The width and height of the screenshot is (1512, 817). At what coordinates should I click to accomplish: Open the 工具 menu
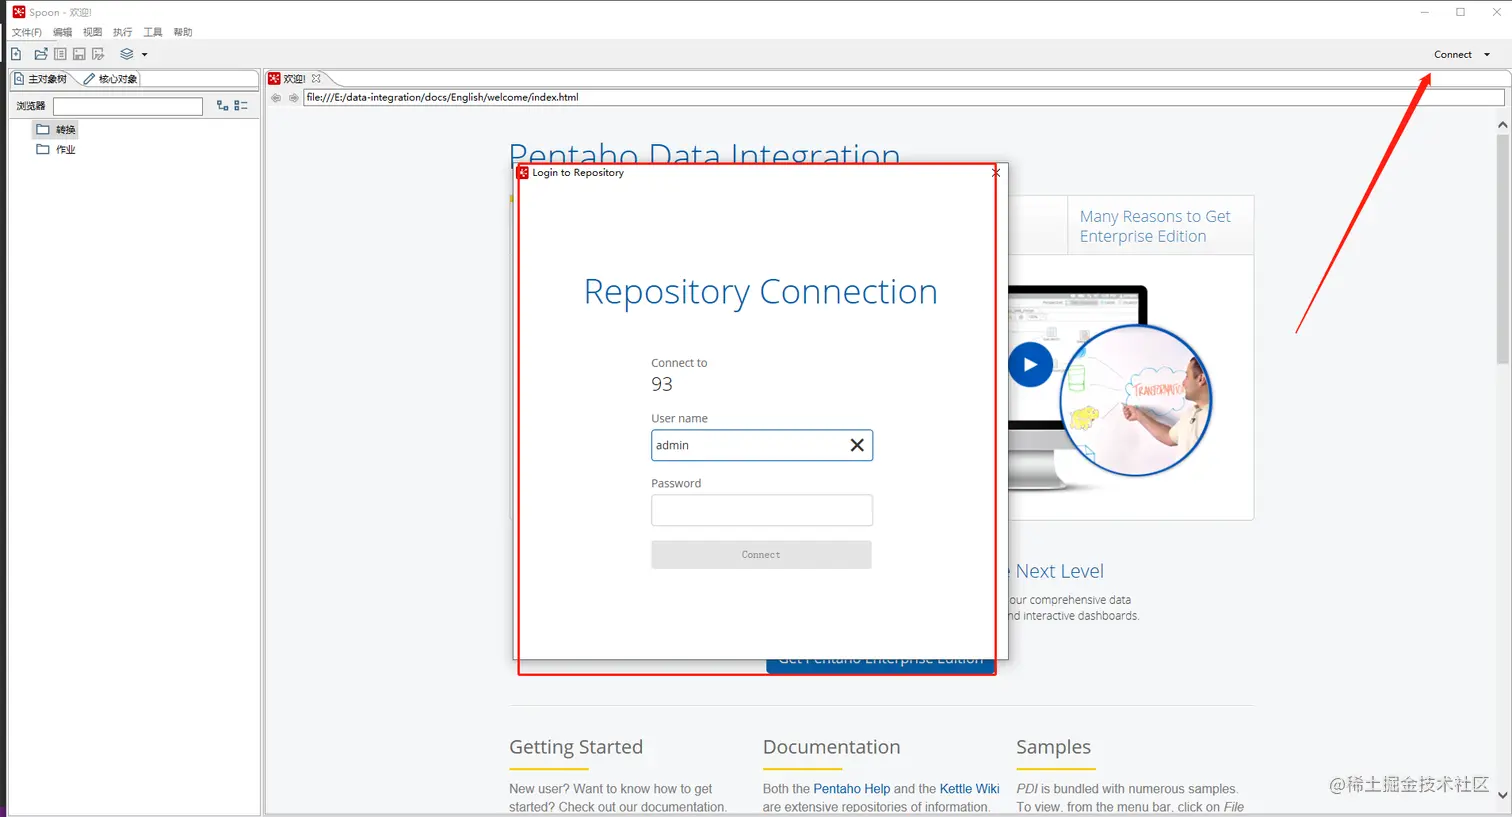[152, 32]
